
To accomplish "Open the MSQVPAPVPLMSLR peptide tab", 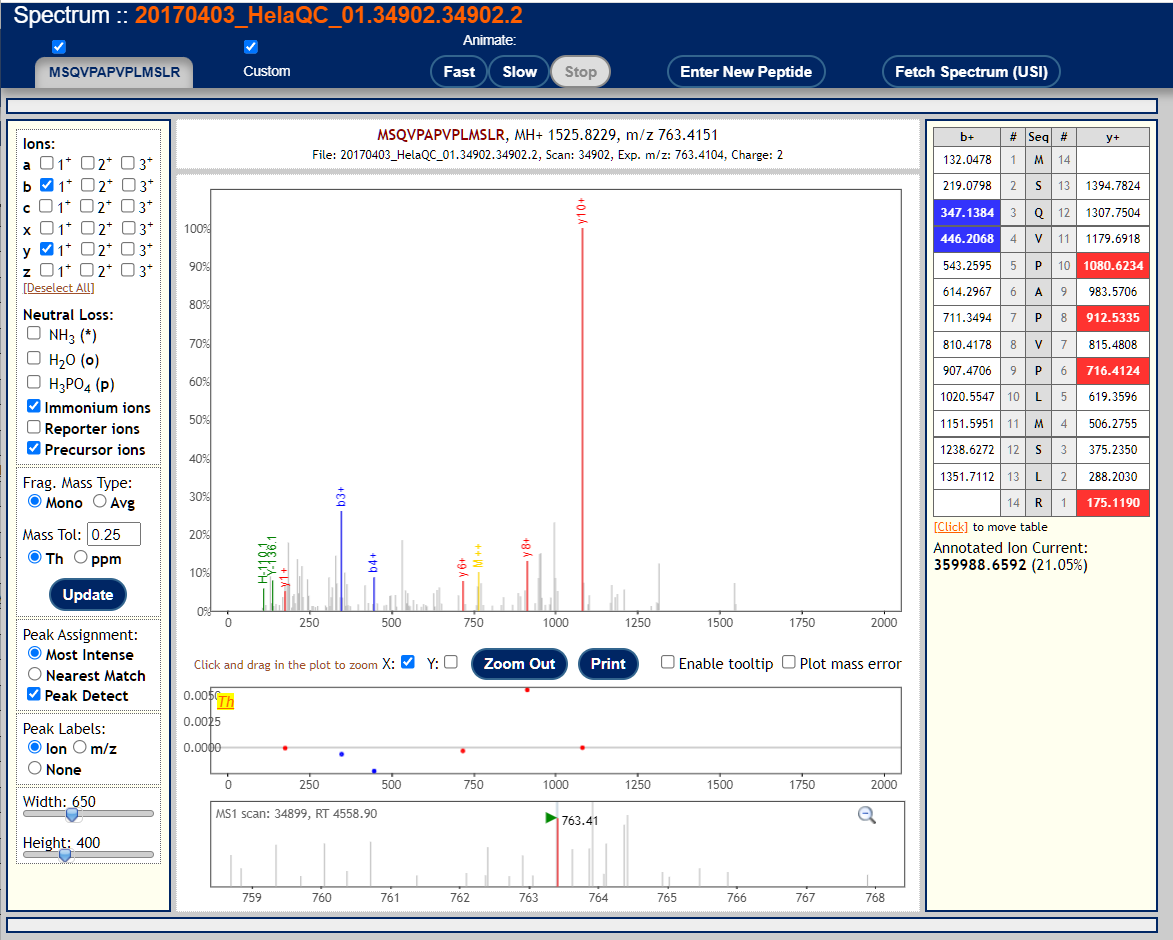I will pos(114,73).
